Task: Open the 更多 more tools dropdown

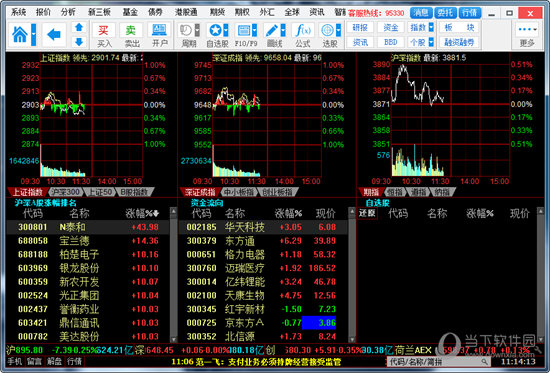Action: click(527, 35)
